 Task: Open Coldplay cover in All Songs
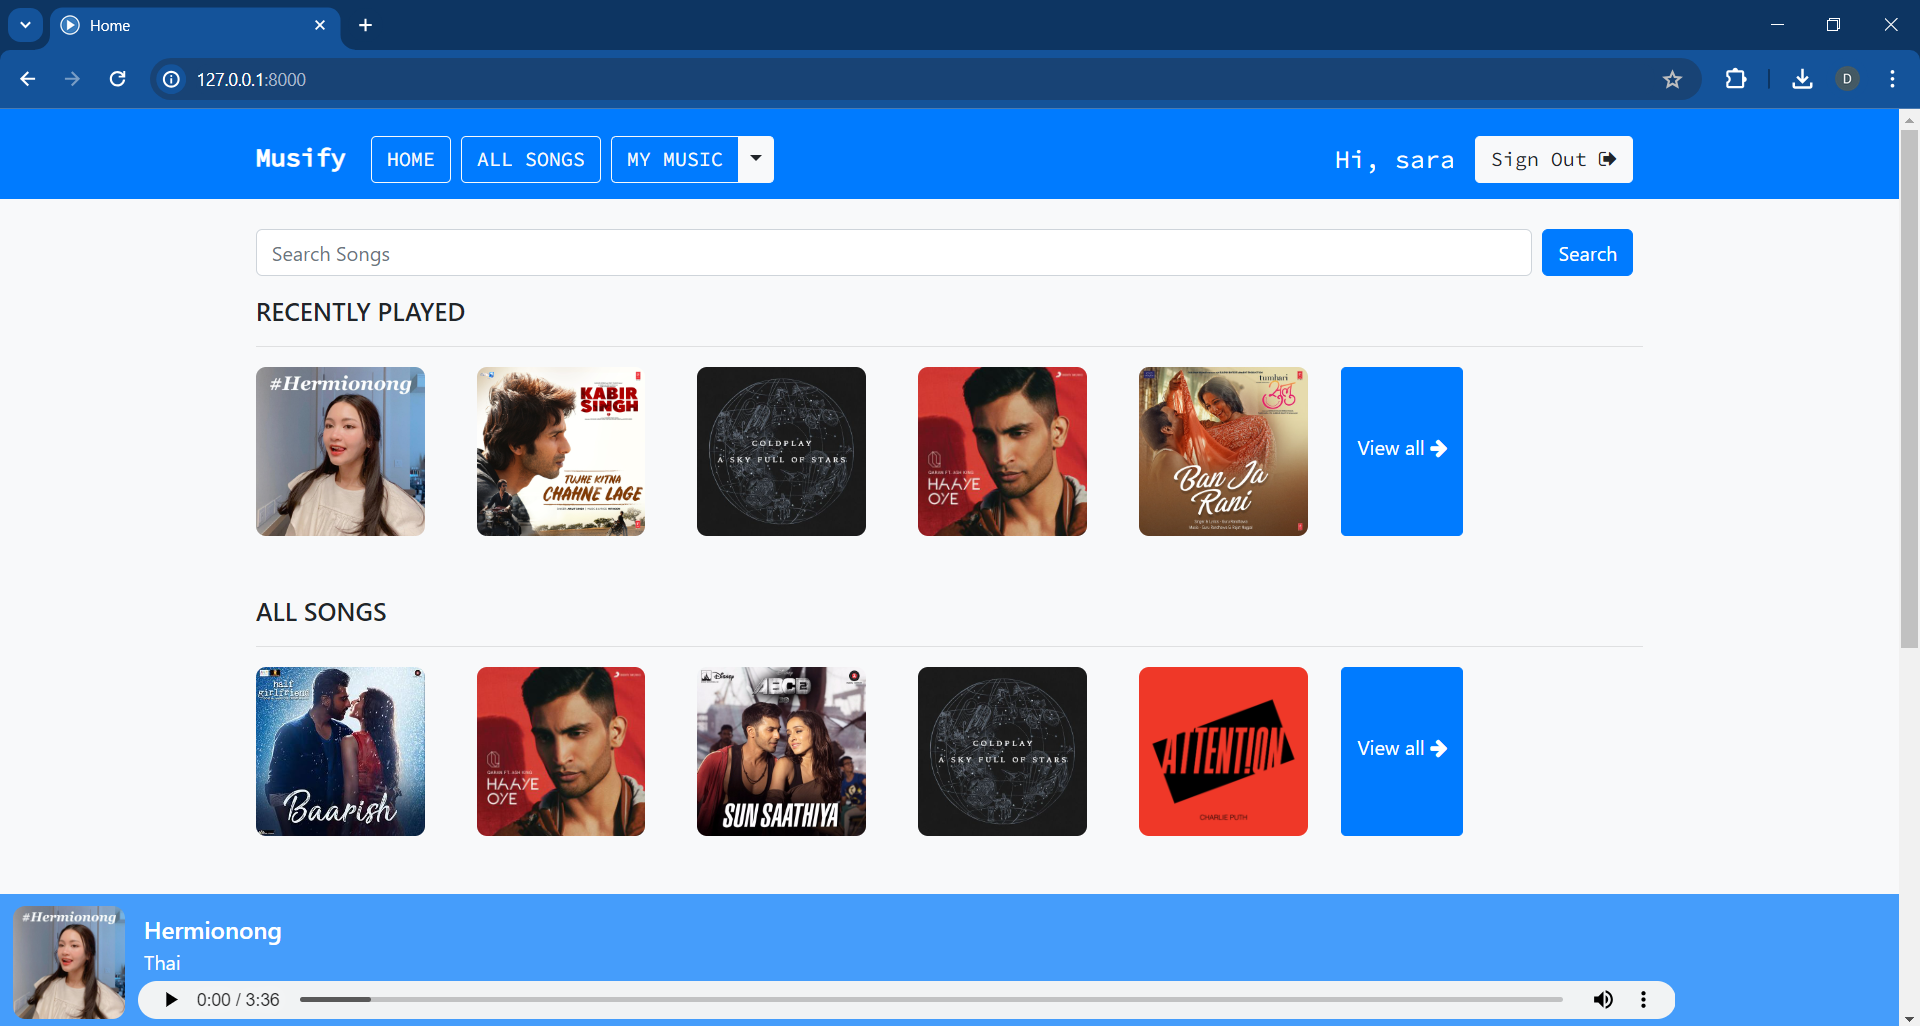coord(1002,751)
